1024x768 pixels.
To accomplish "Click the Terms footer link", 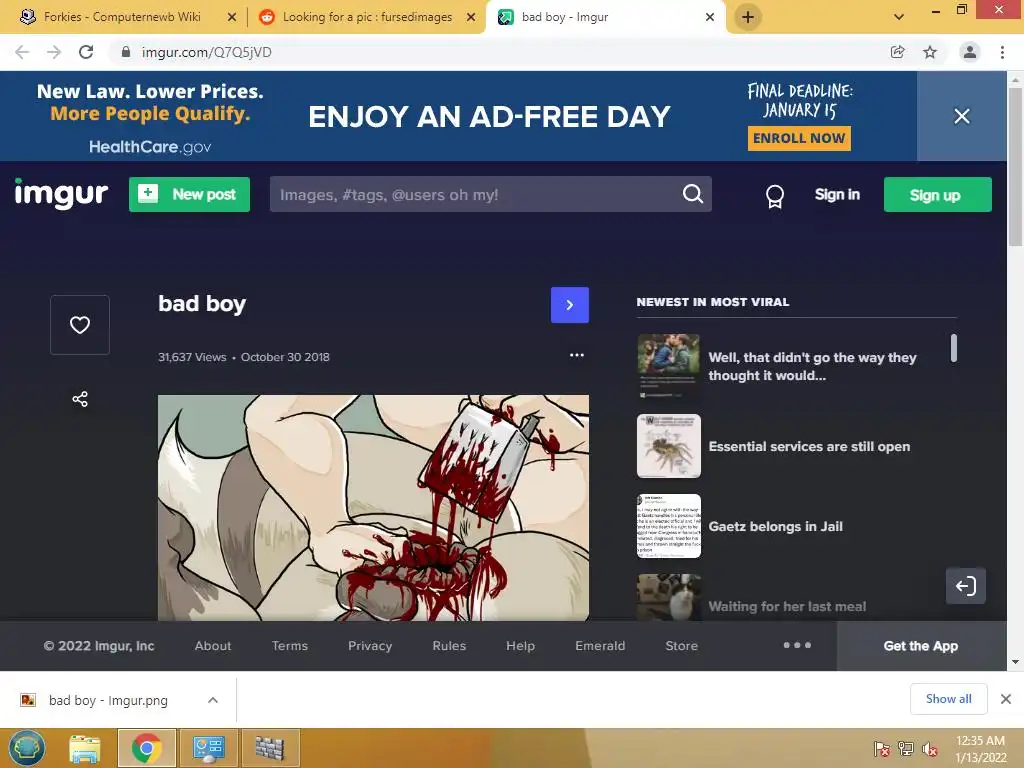I will click(289, 646).
